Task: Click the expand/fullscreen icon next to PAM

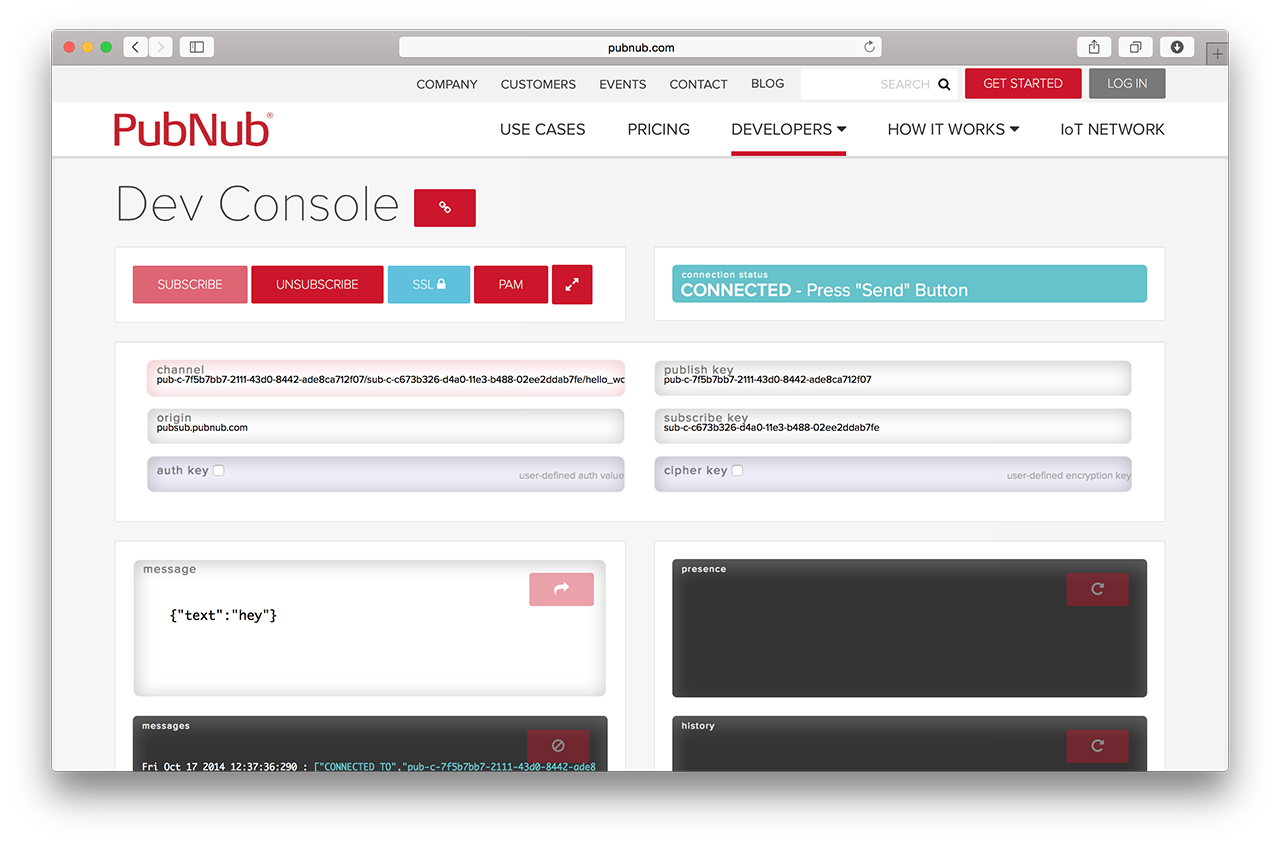Action: pyautogui.click(x=571, y=284)
